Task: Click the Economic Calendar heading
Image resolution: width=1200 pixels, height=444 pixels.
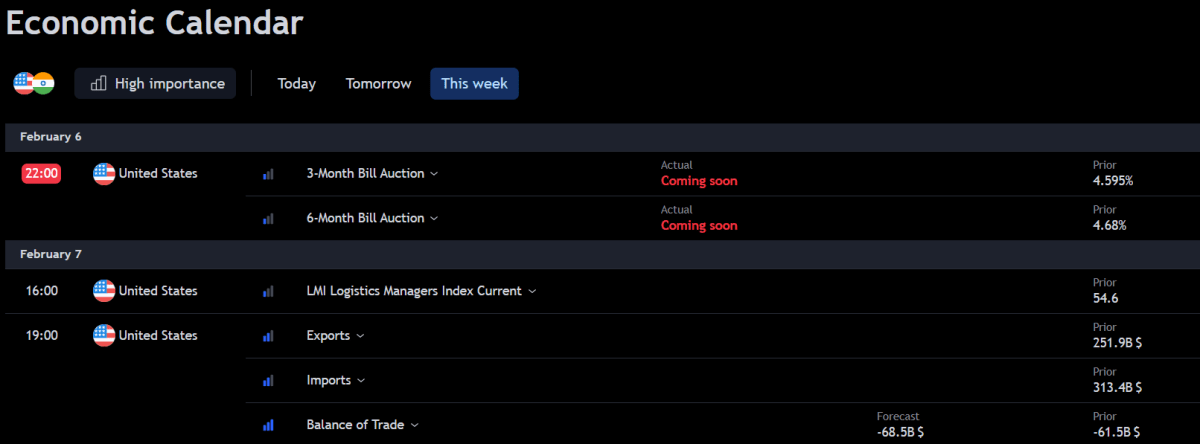Action: point(155,22)
